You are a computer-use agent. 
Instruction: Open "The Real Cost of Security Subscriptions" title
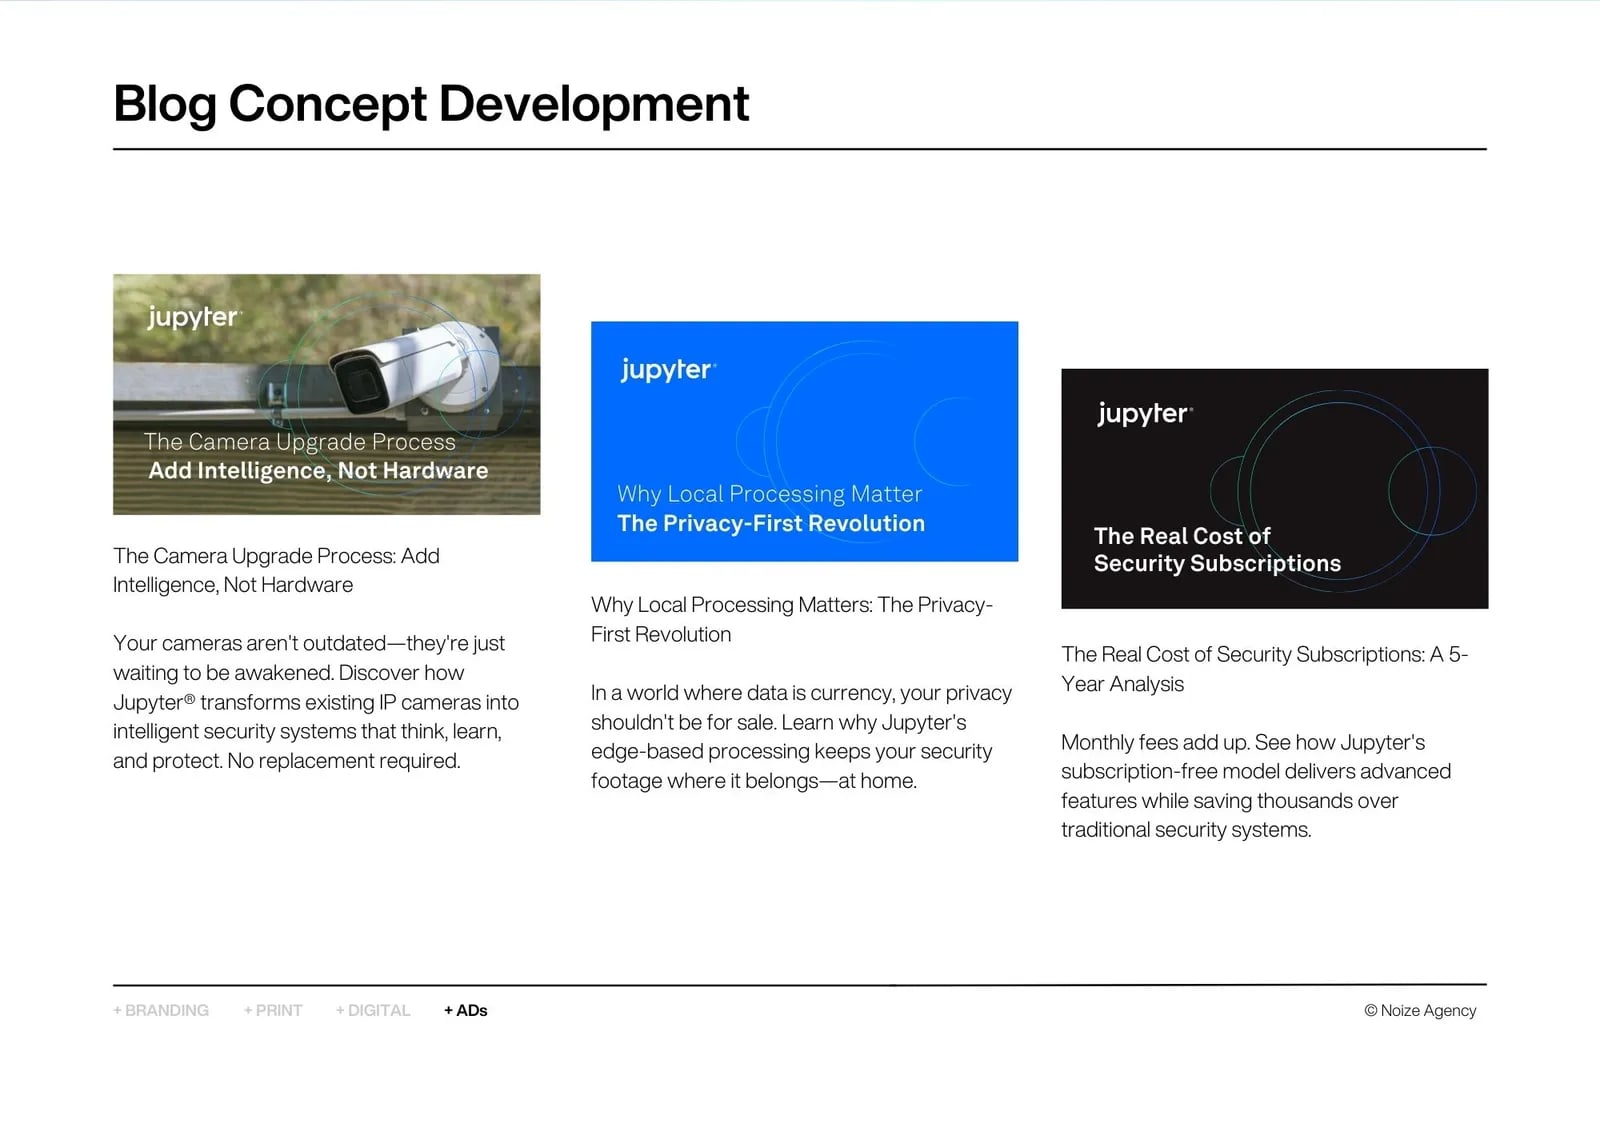coord(1264,669)
